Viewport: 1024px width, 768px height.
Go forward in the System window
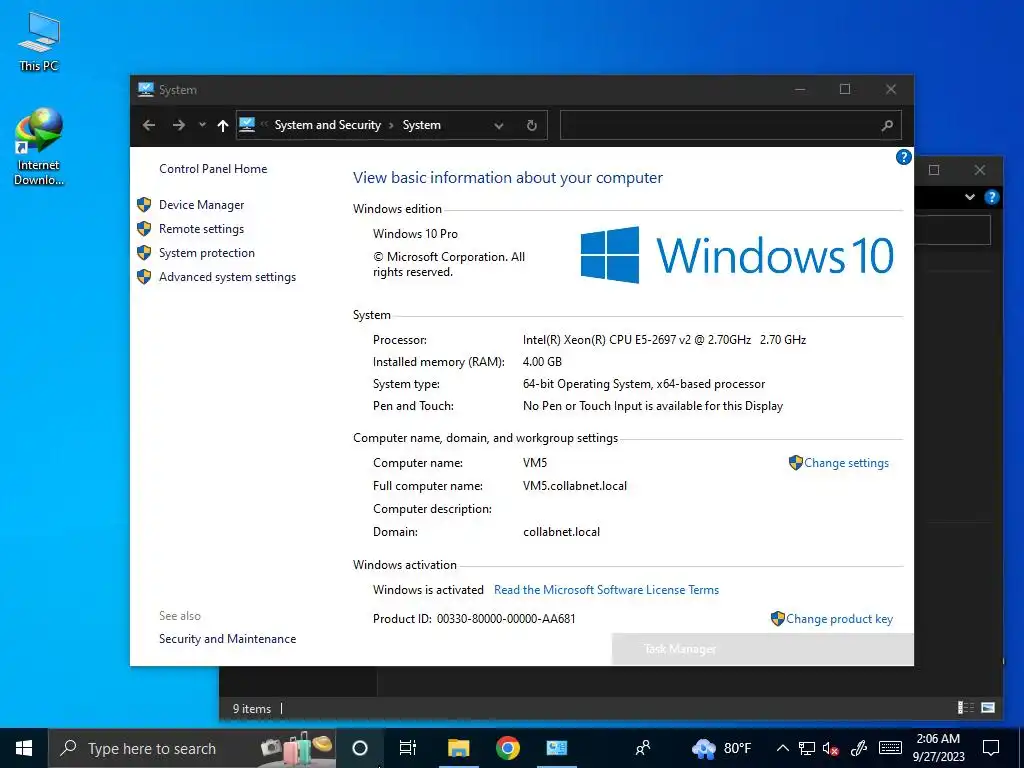[178, 125]
